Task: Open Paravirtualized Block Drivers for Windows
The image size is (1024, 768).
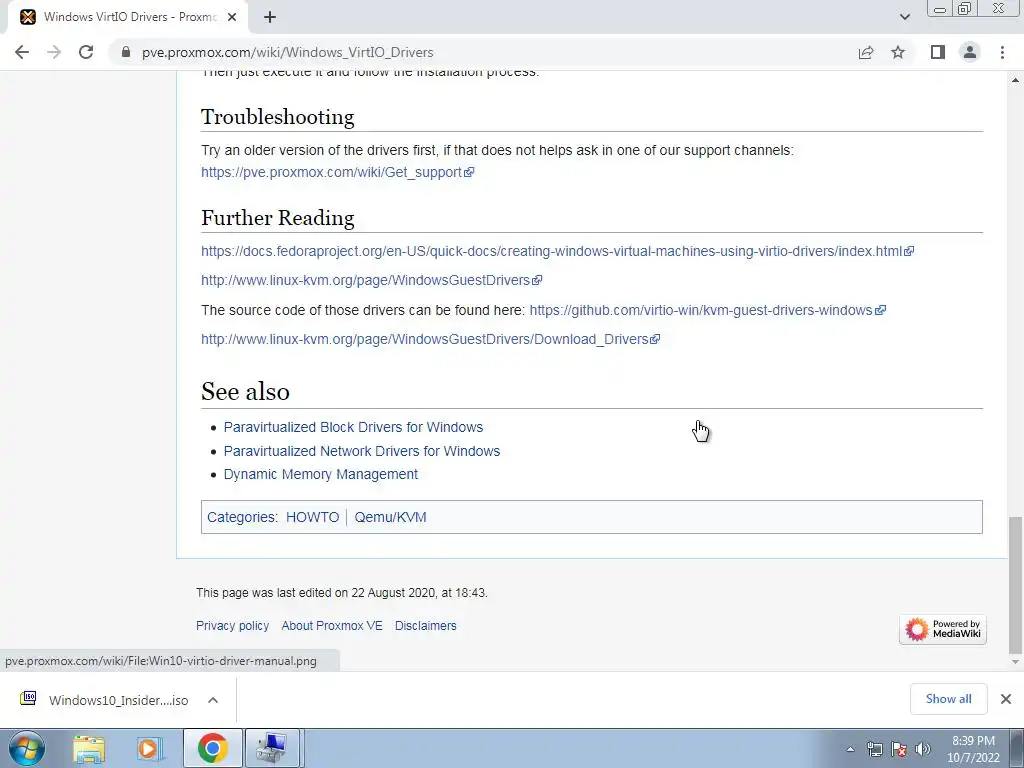Action: click(x=353, y=427)
